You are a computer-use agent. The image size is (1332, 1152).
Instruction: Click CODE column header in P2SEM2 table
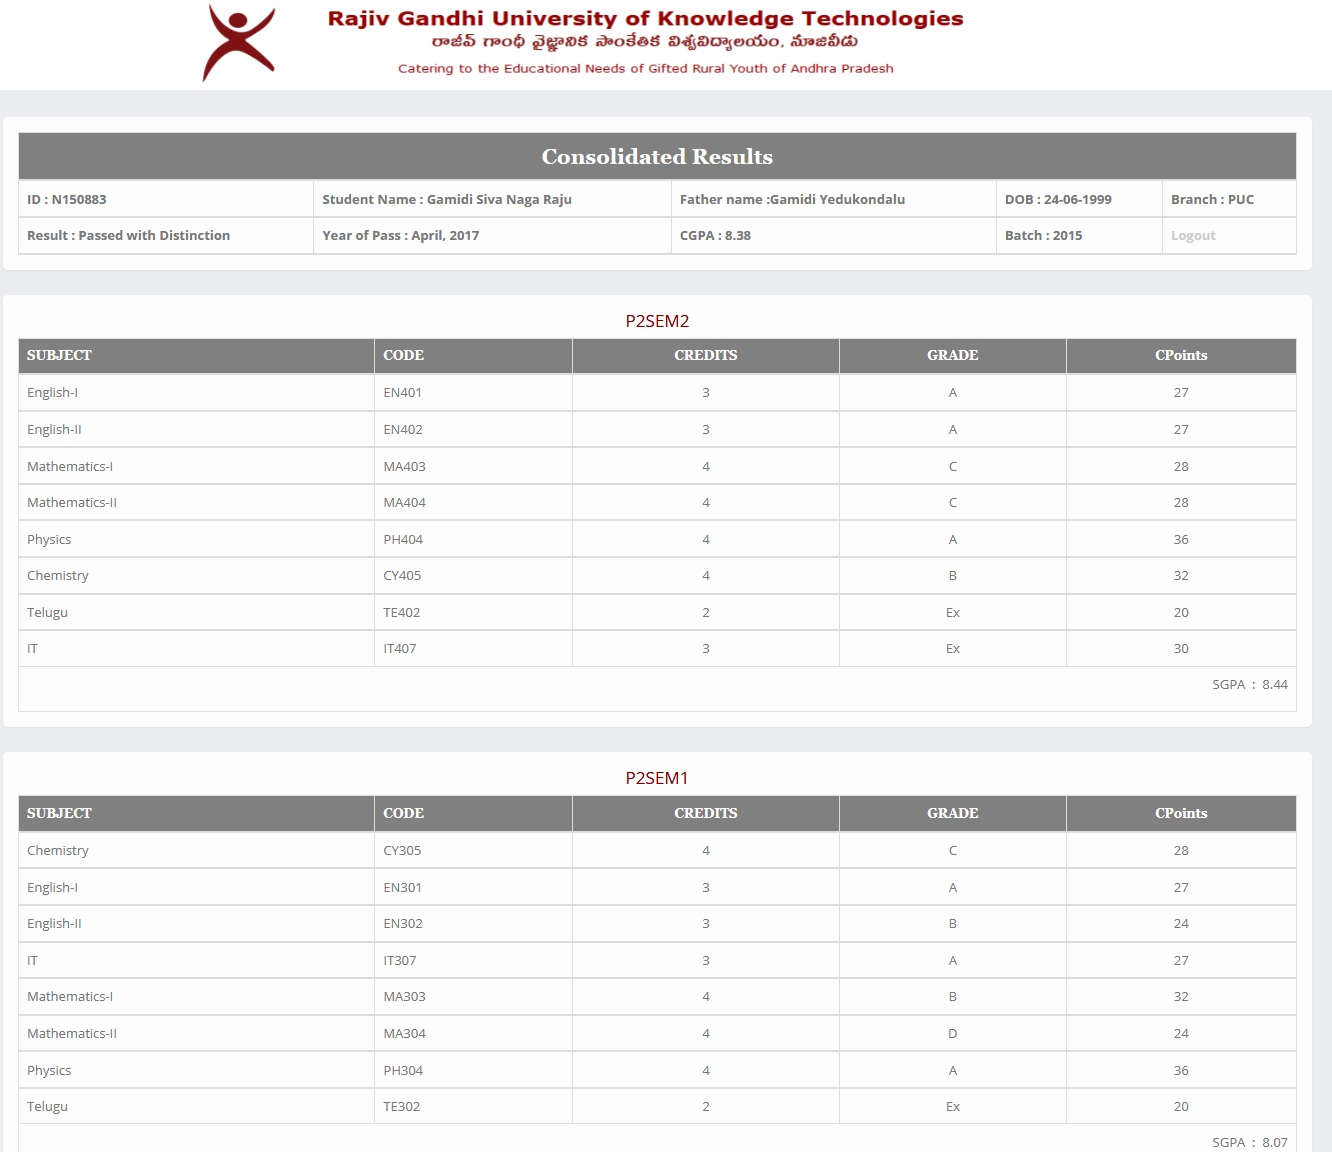[x=473, y=356]
